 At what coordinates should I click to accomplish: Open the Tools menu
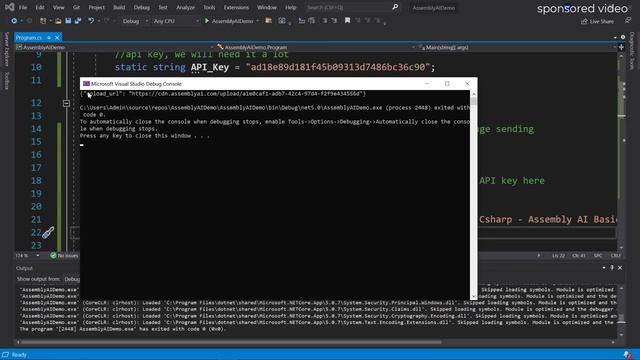209,7
